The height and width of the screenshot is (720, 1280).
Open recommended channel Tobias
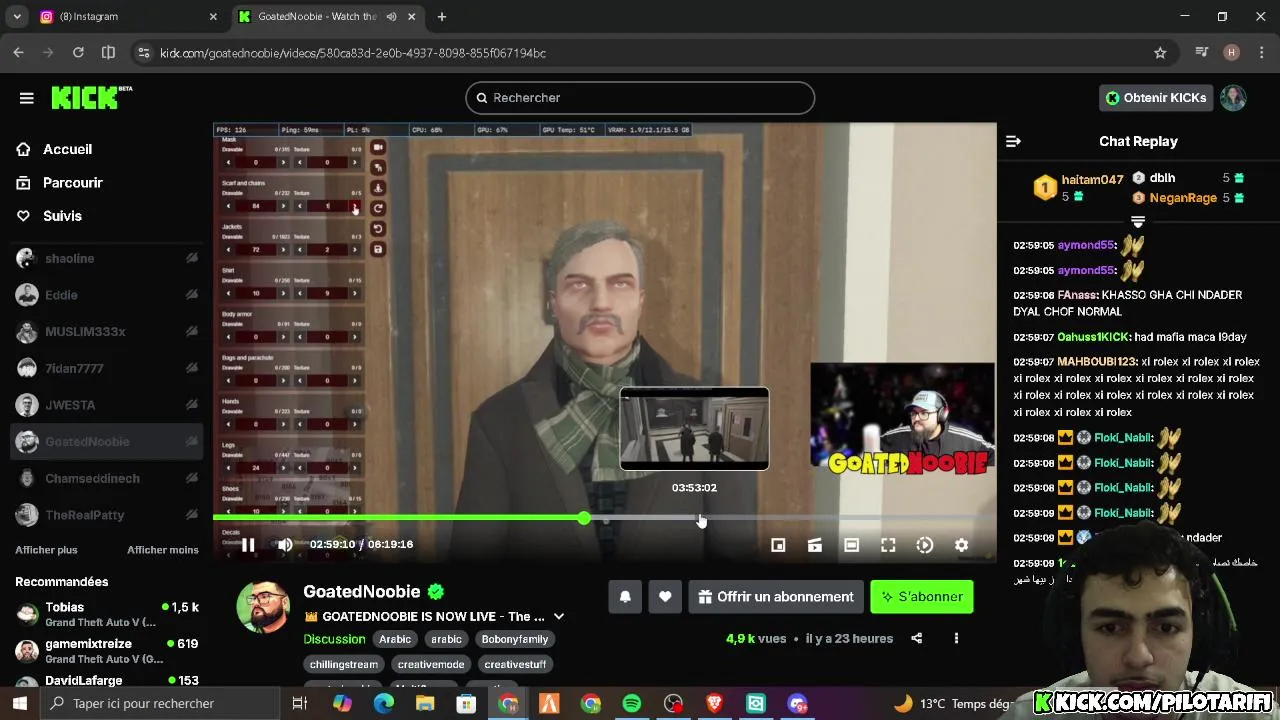(107, 614)
